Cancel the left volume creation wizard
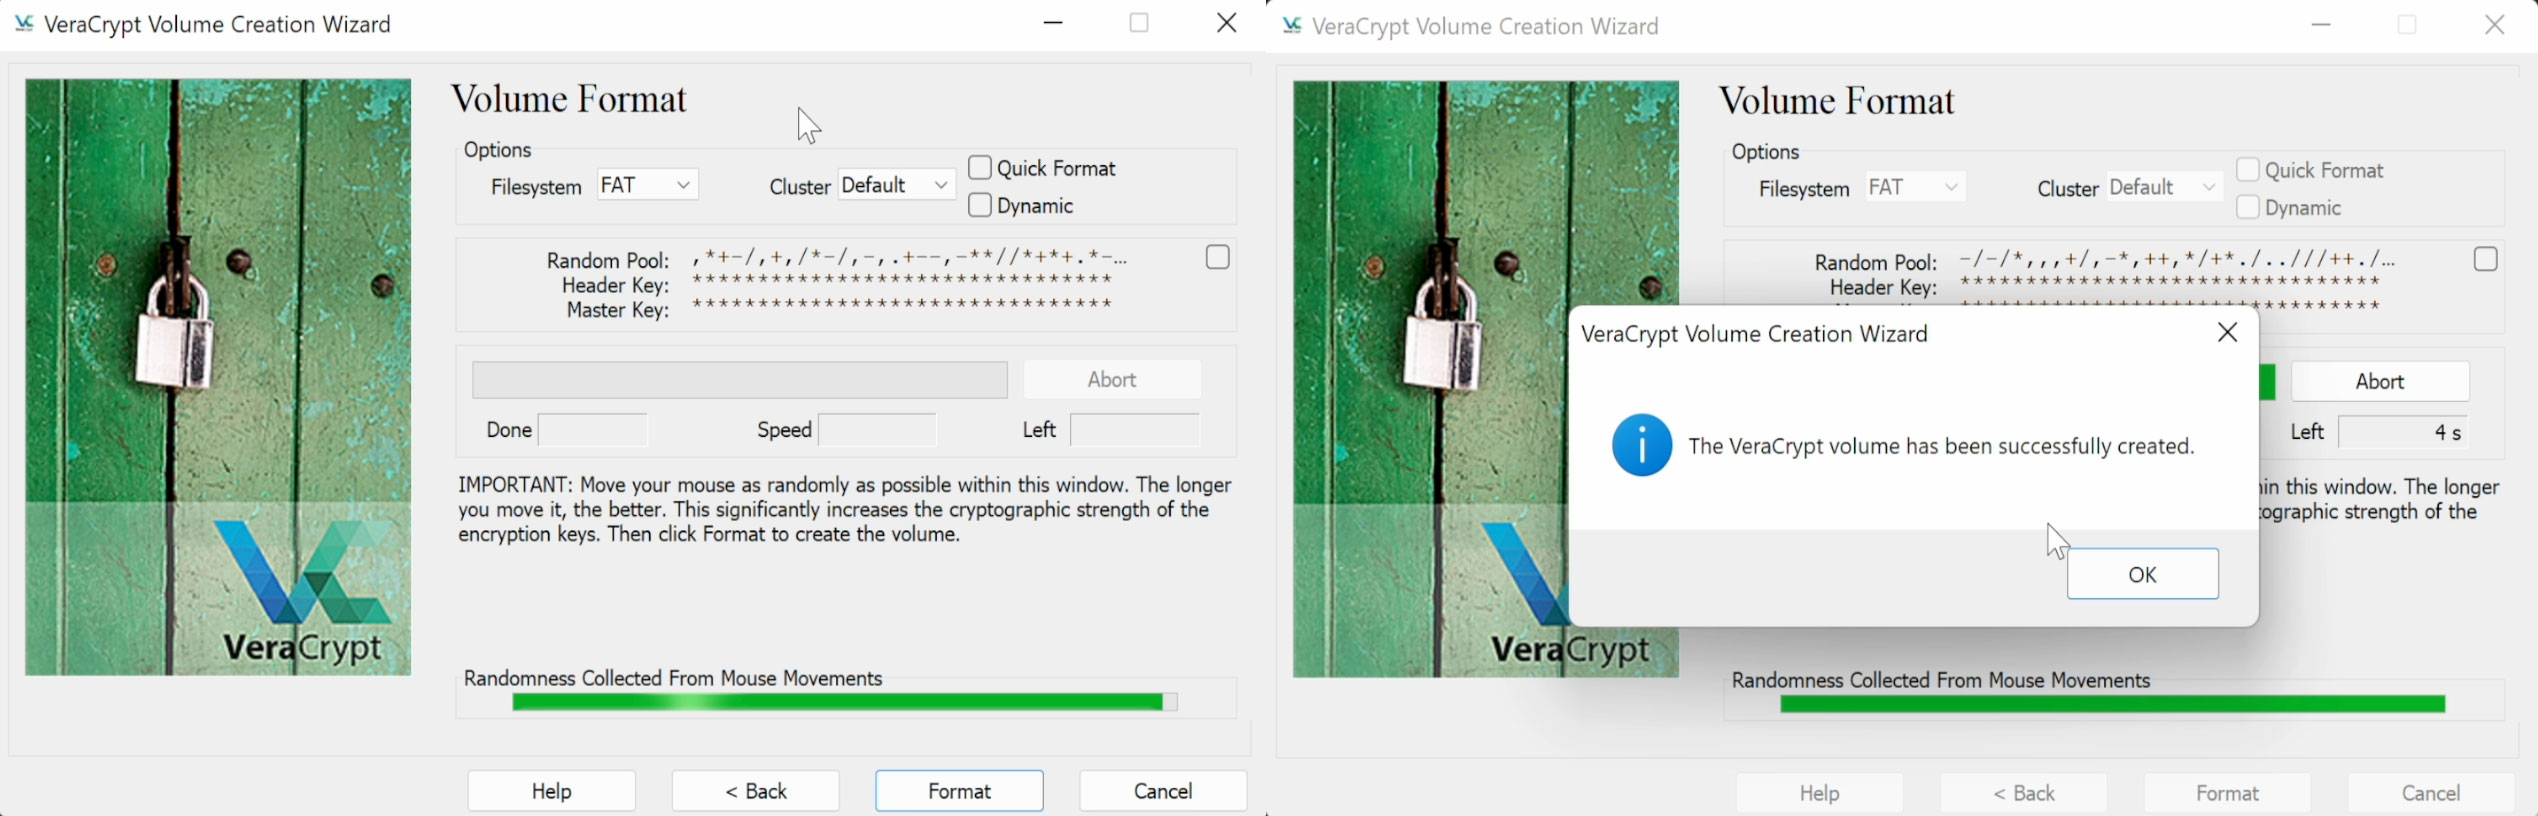 [1163, 791]
